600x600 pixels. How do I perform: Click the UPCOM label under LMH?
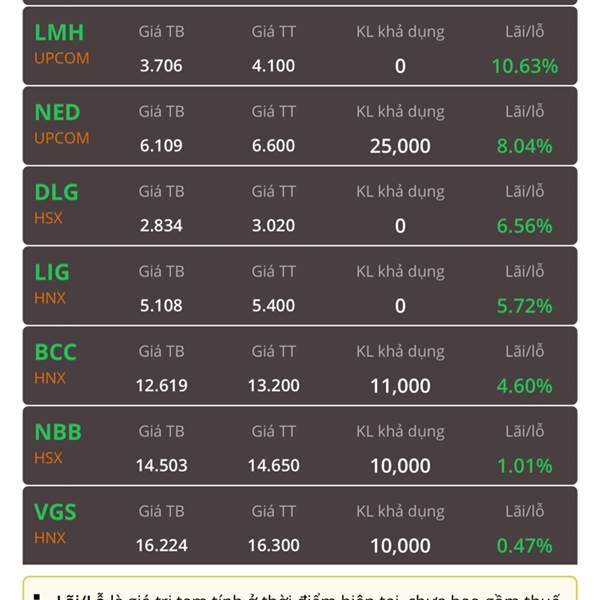click(x=62, y=58)
